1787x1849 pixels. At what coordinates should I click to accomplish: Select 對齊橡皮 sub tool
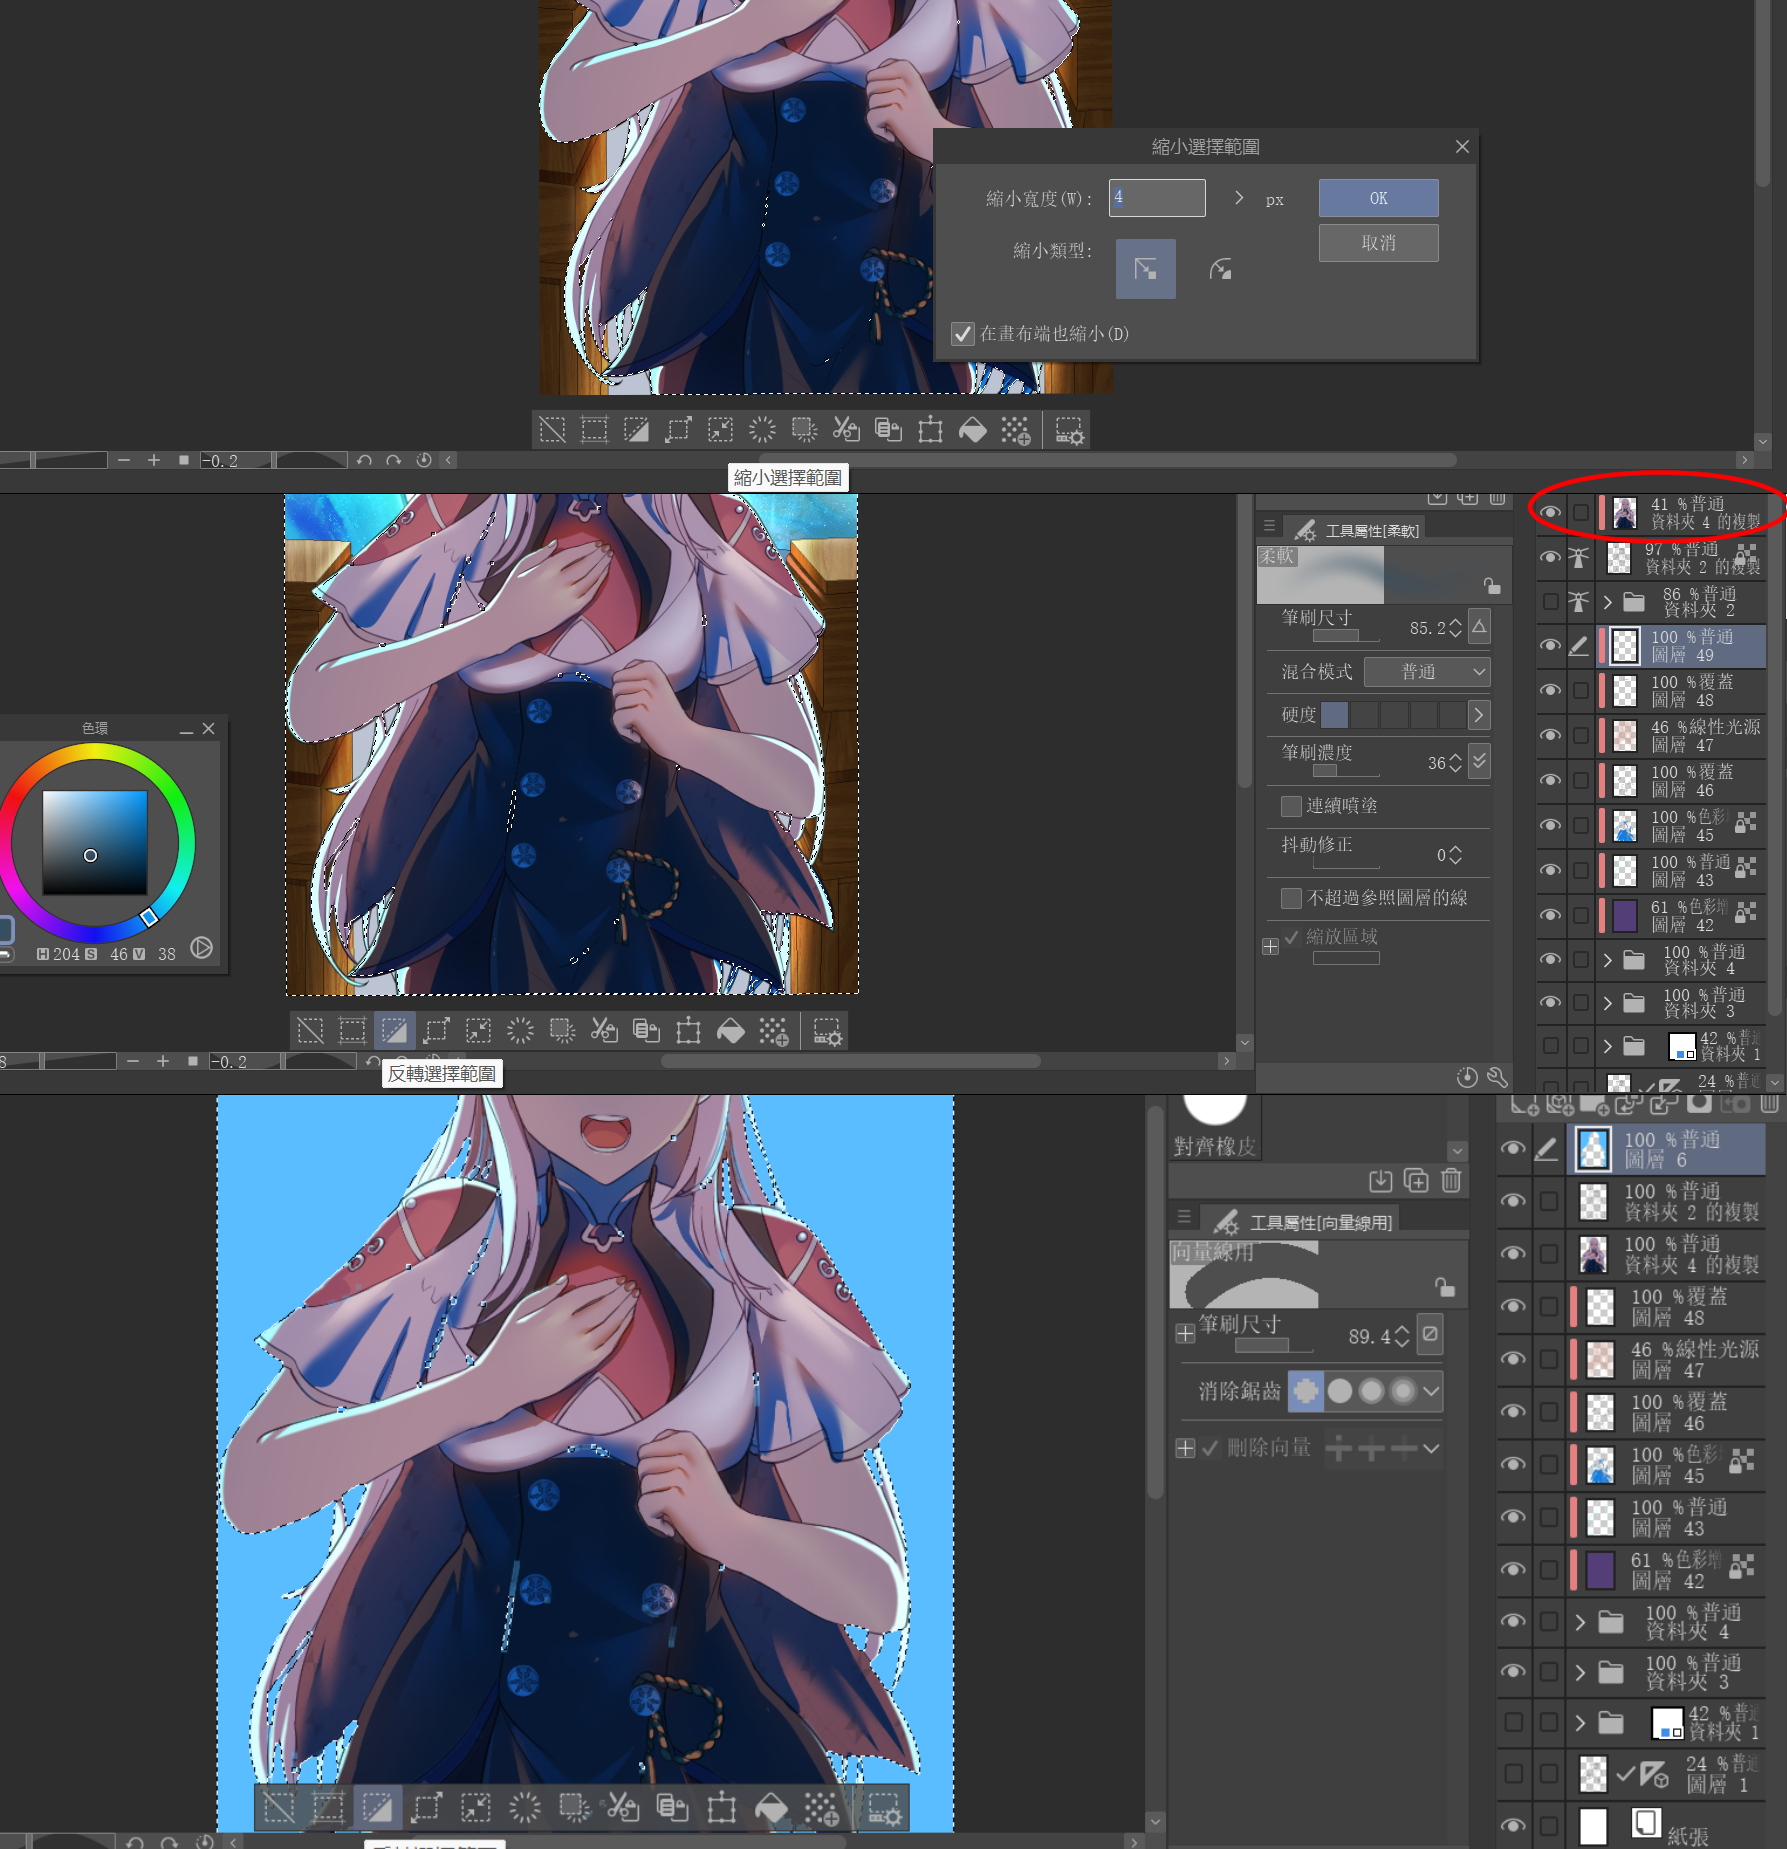tap(1215, 1128)
